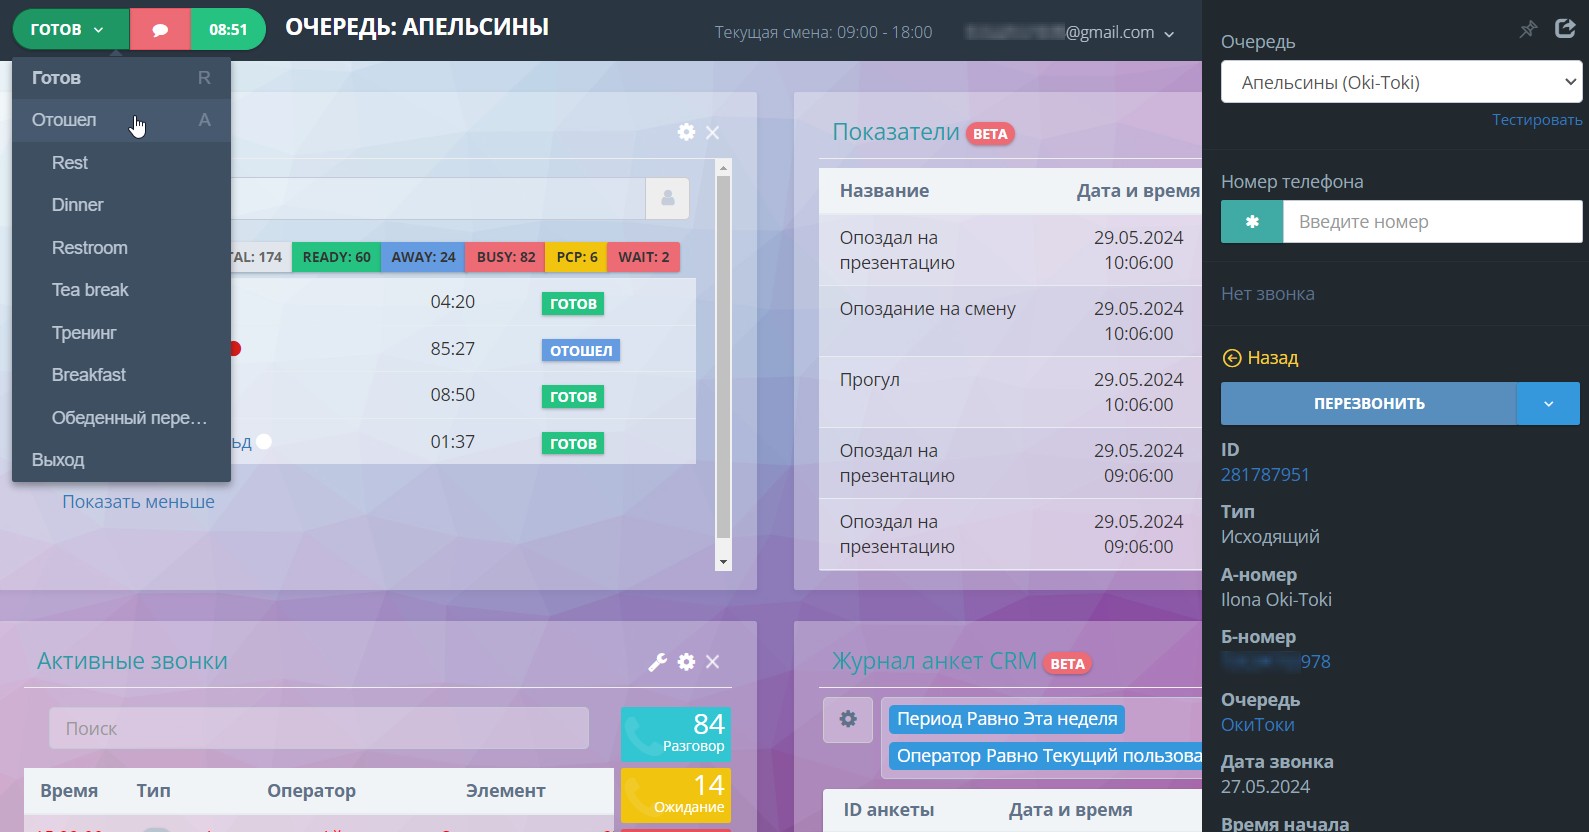Close the operators widget
Screen dimensions: 1589x832
click(712, 132)
